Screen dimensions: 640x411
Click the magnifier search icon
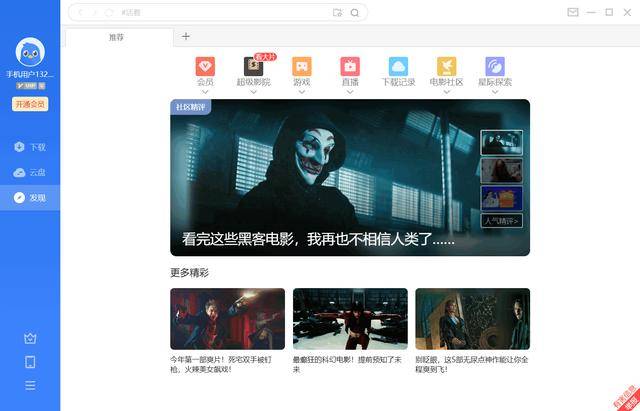pos(355,13)
